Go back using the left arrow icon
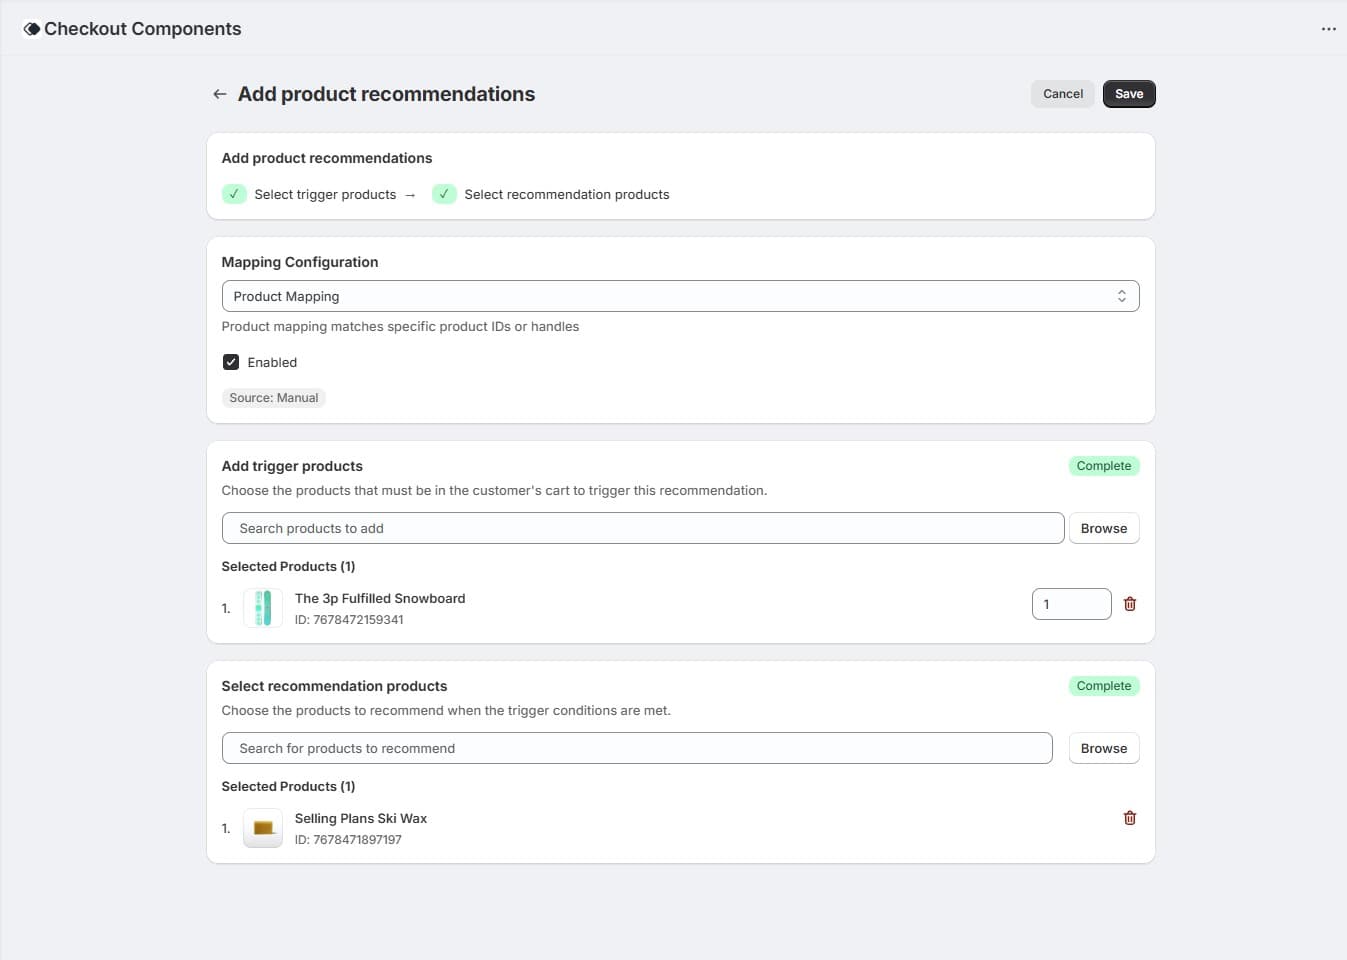Screen dimensions: 1347x960 (219, 94)
